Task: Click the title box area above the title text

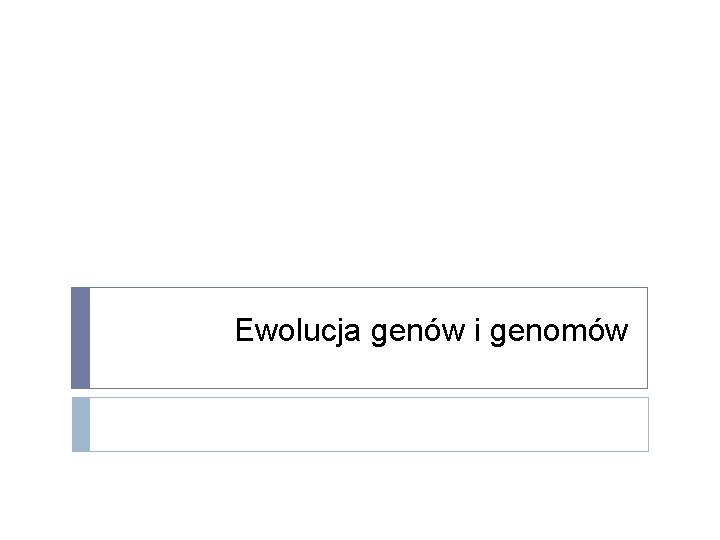Action: 430,300
